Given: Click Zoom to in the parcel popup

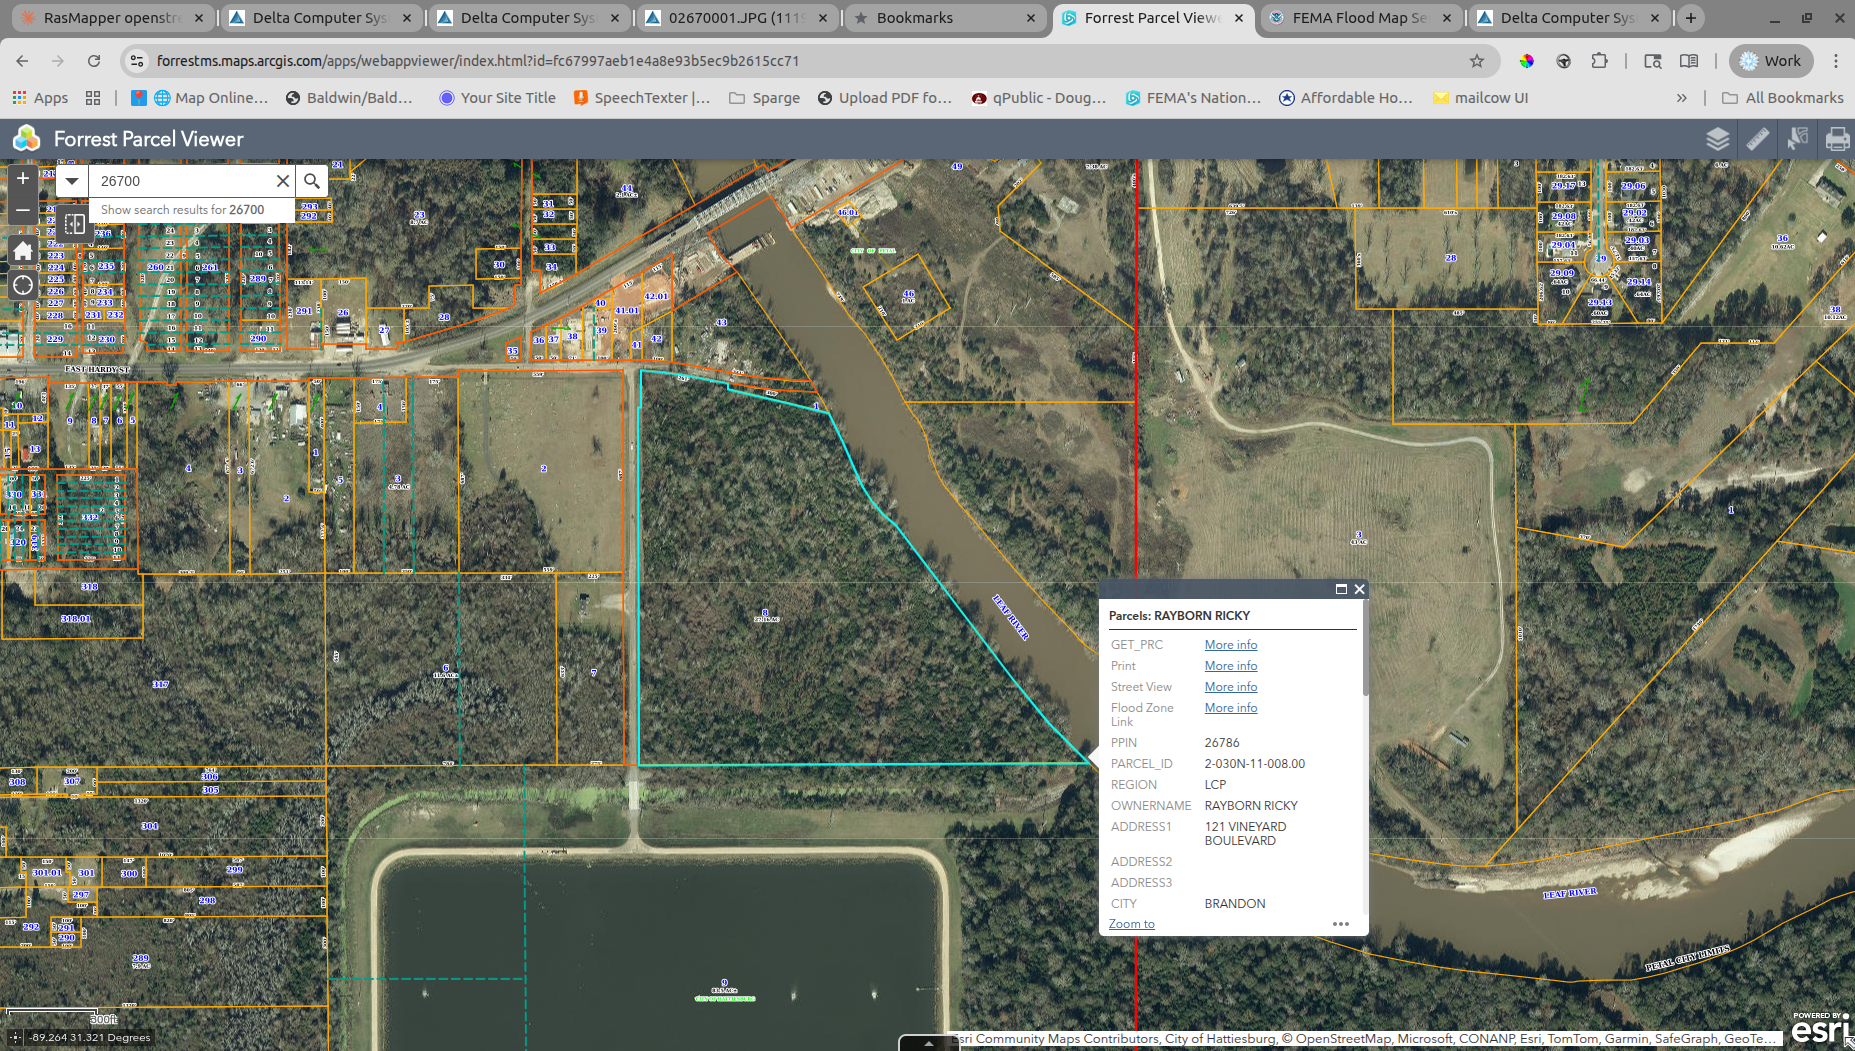Looking at the screenshot, I should click(x=1130, y=923).
